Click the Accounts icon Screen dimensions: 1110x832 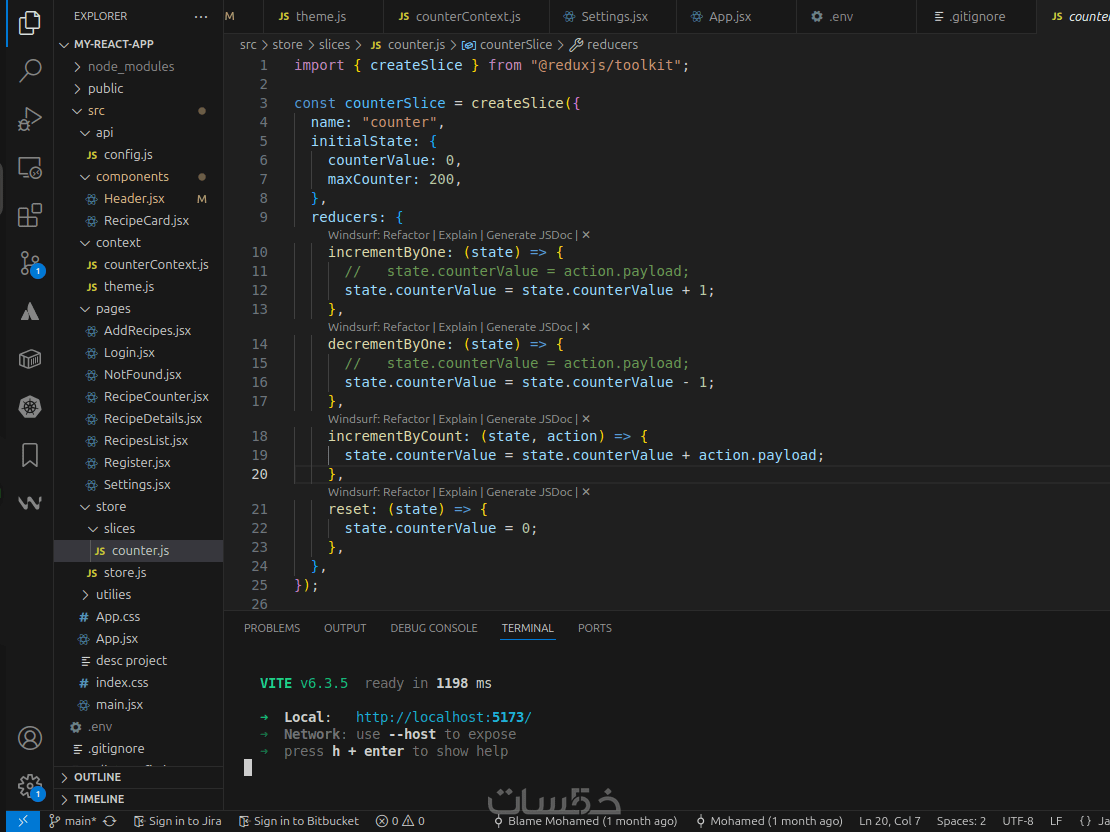point(30,739)
